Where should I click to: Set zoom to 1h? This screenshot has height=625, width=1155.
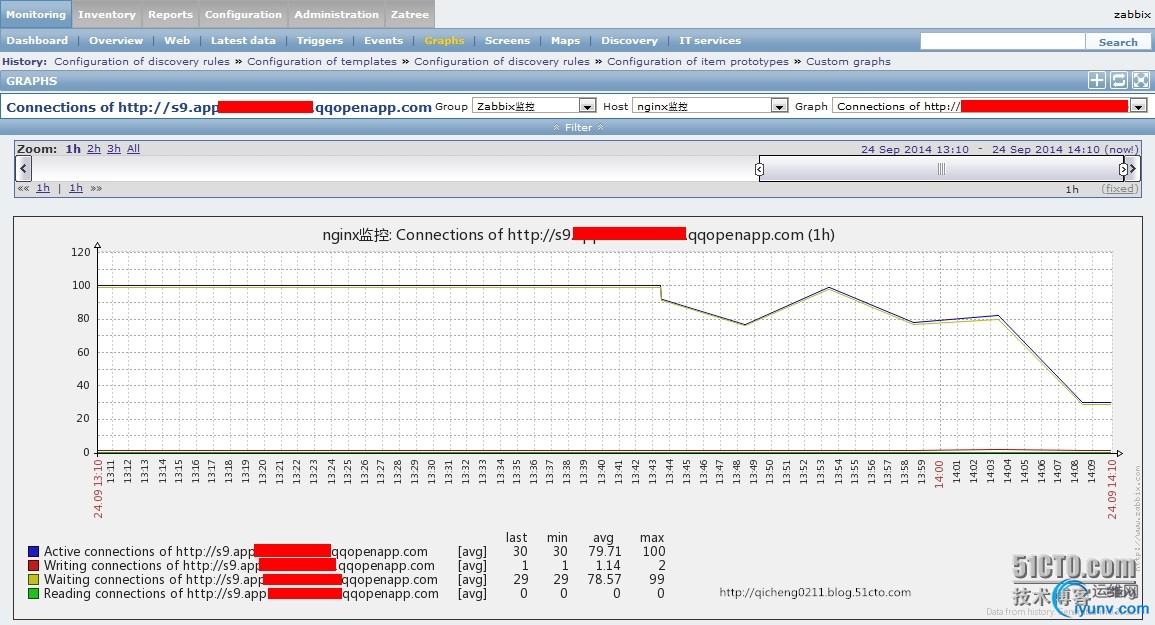pos(73,149)
